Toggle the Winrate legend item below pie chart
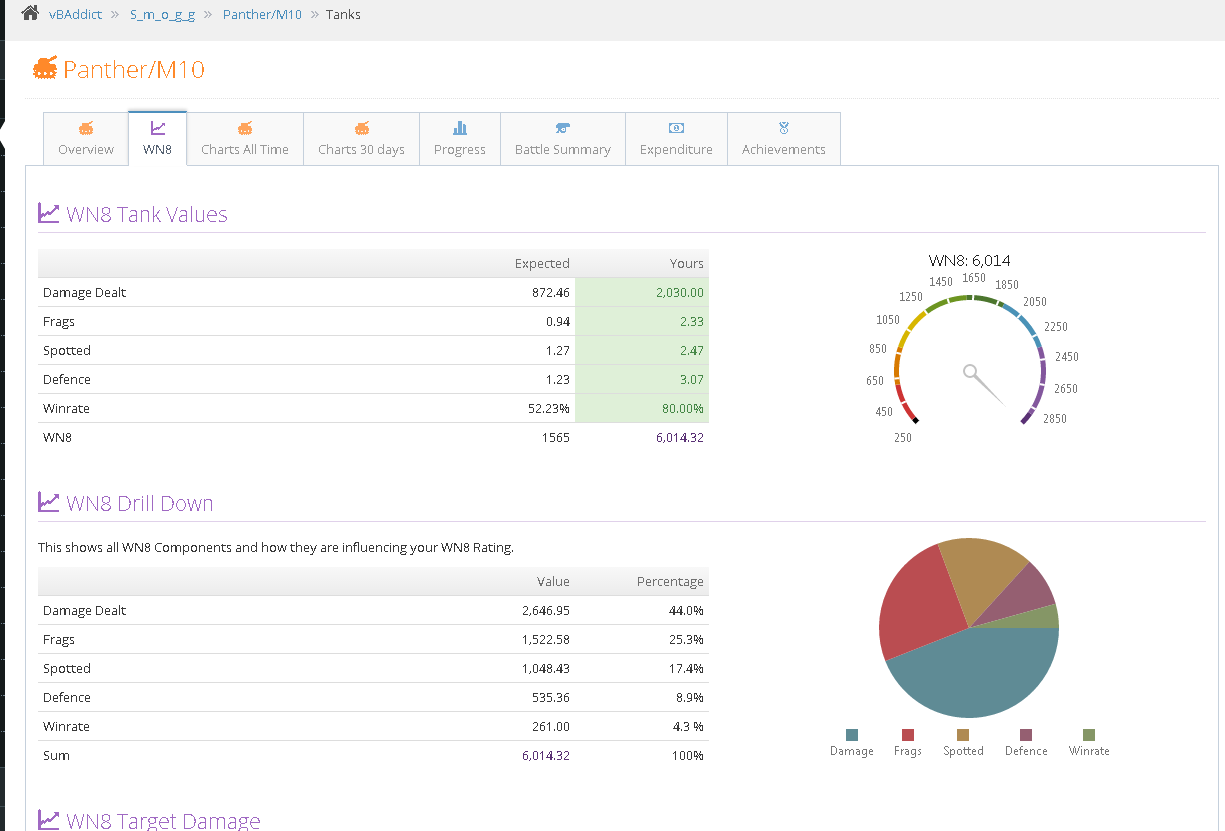 coord(1089,743)
